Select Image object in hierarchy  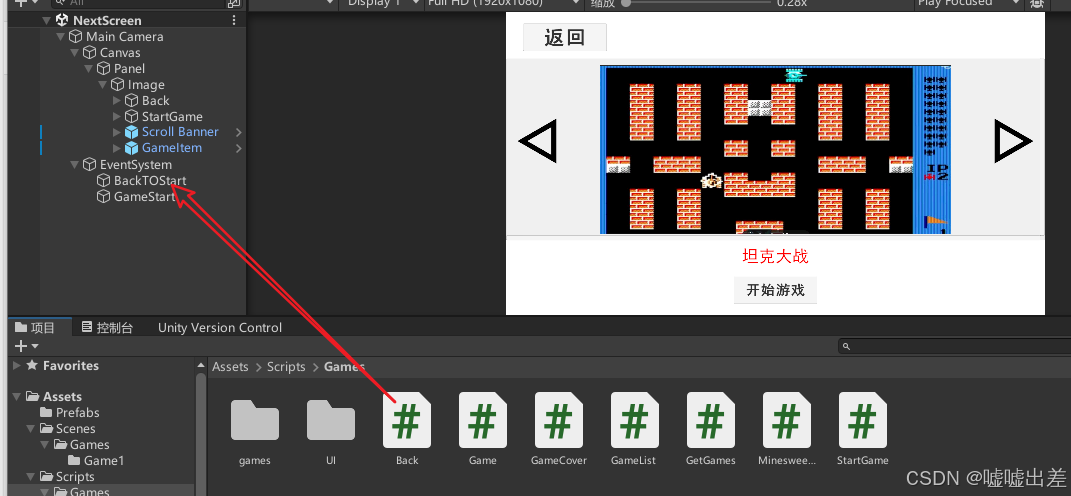tap(145, 85)
